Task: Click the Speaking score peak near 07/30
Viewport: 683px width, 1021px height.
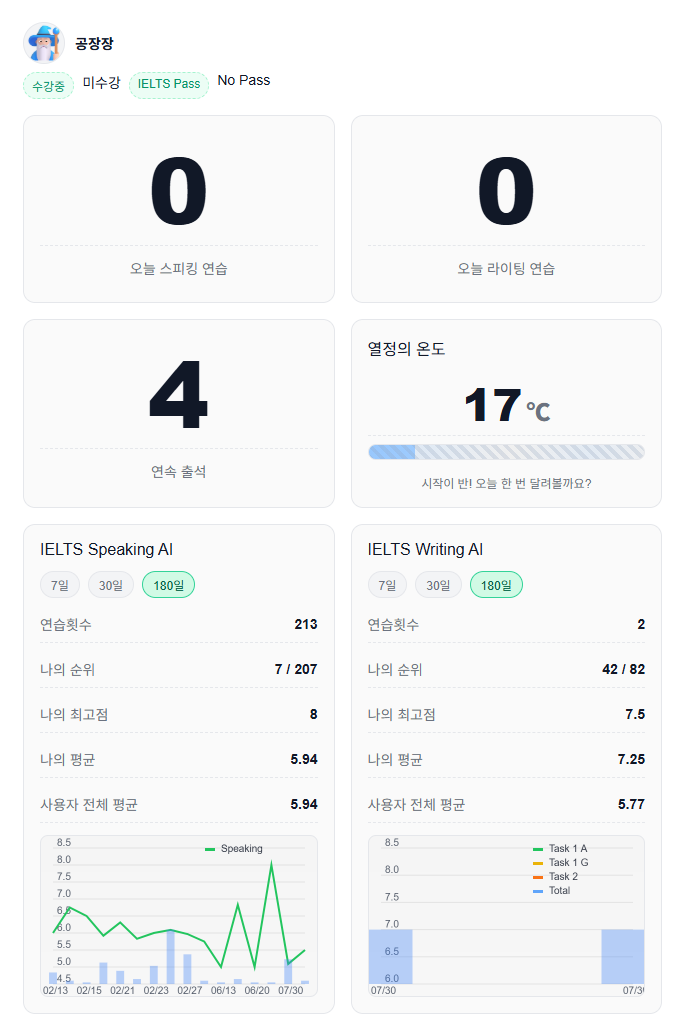Action: [272, 862]
